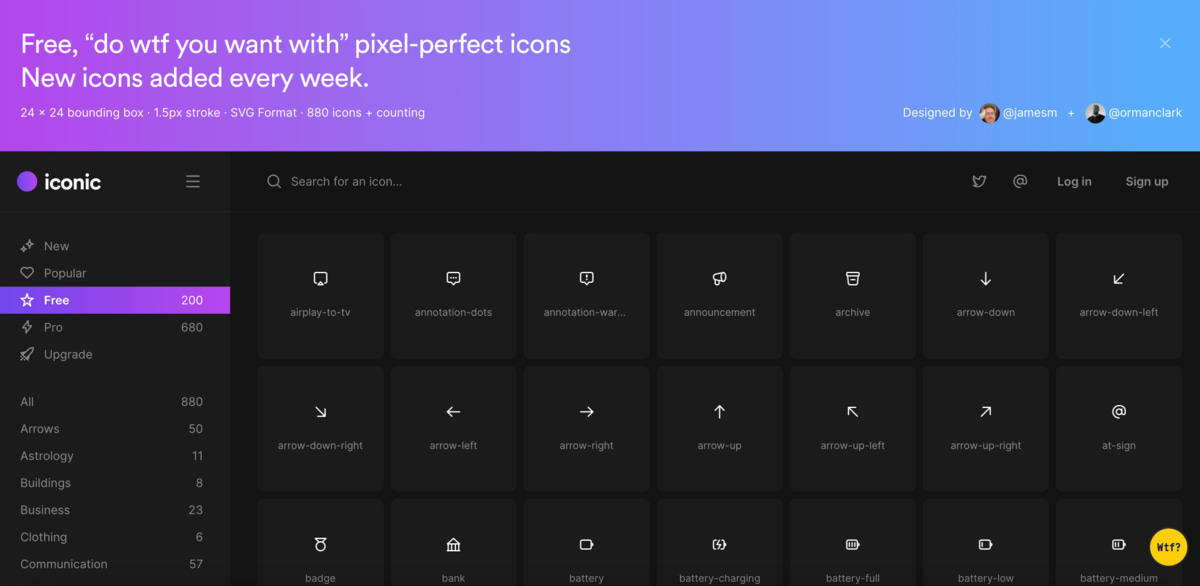The width and height of the screenshot is (1200, 586).
Task: Select the arrow-up-left icon
Action: click(x=852, y=428)
